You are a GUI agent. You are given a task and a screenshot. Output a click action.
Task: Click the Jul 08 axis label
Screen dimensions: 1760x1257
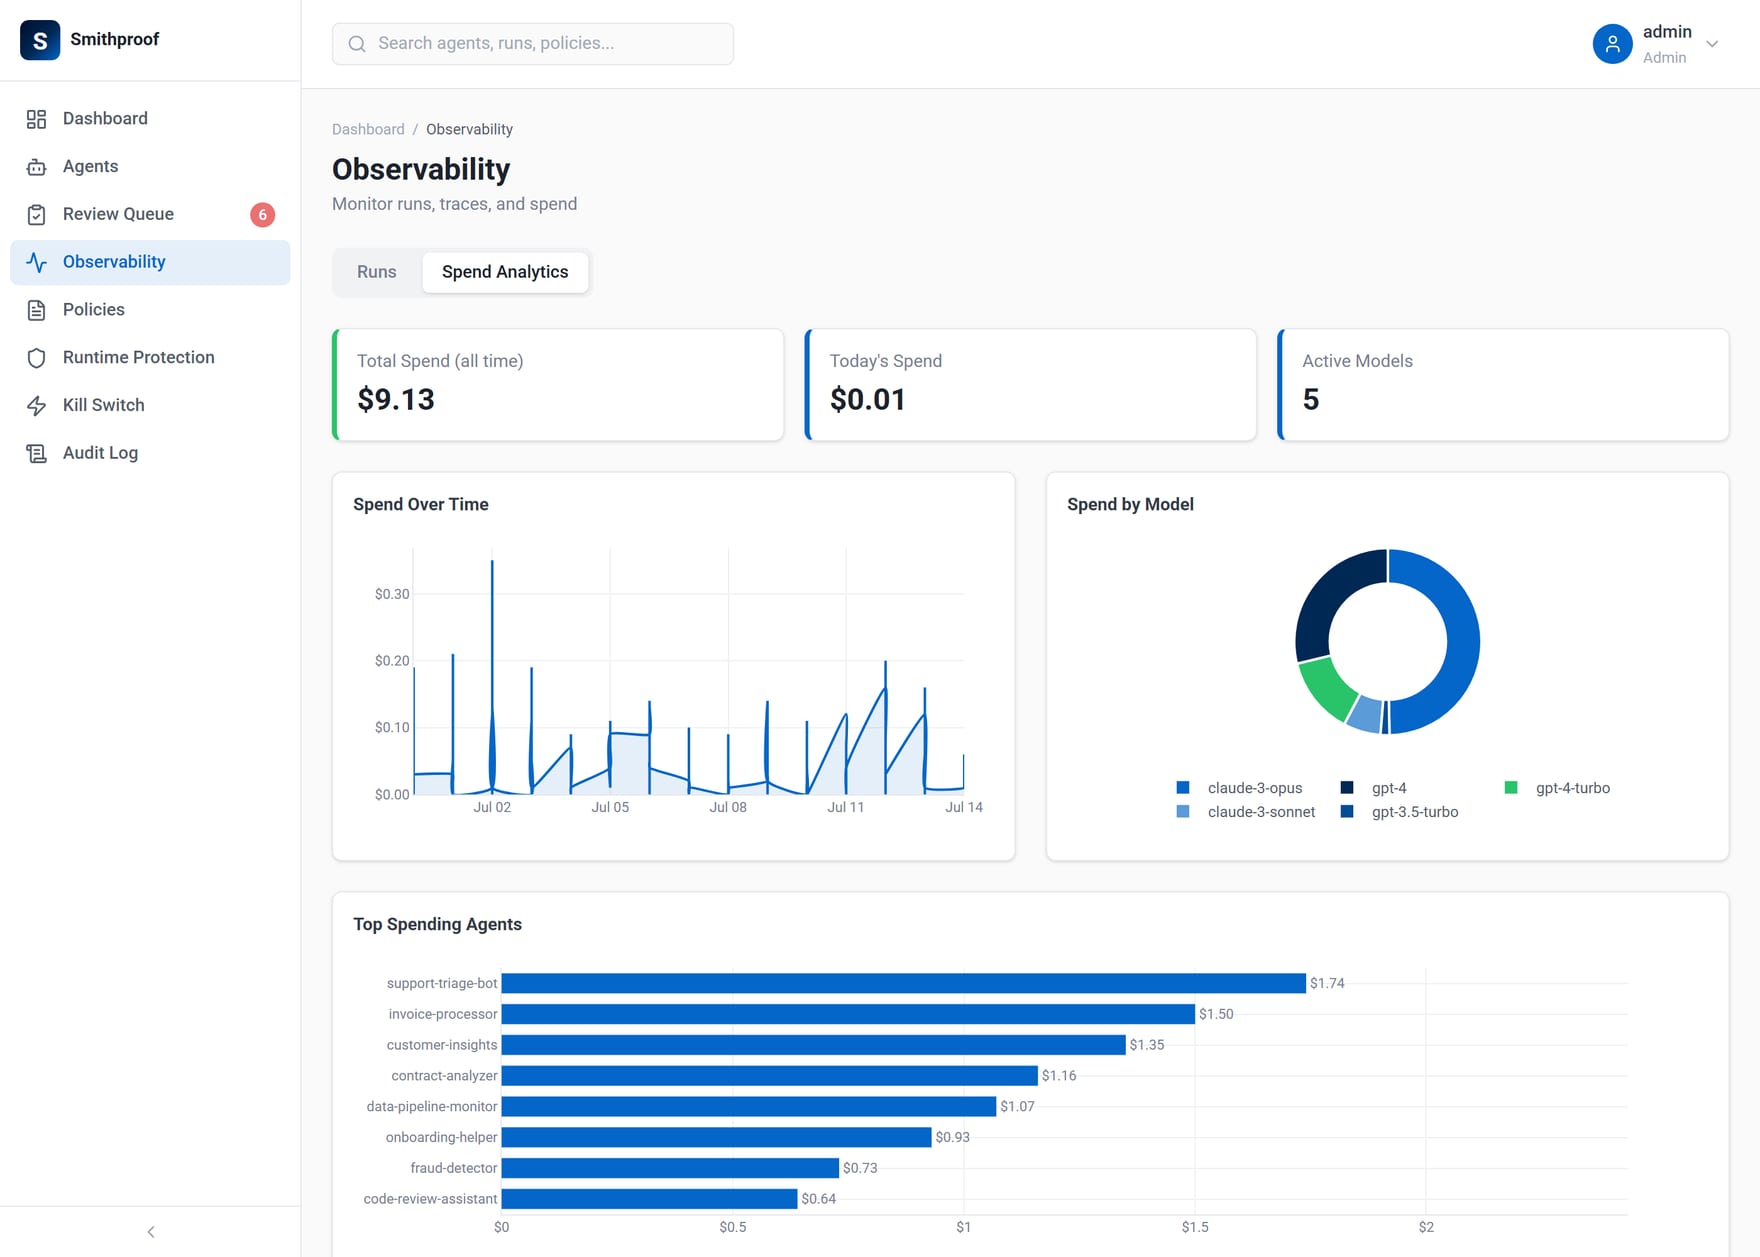728,807
